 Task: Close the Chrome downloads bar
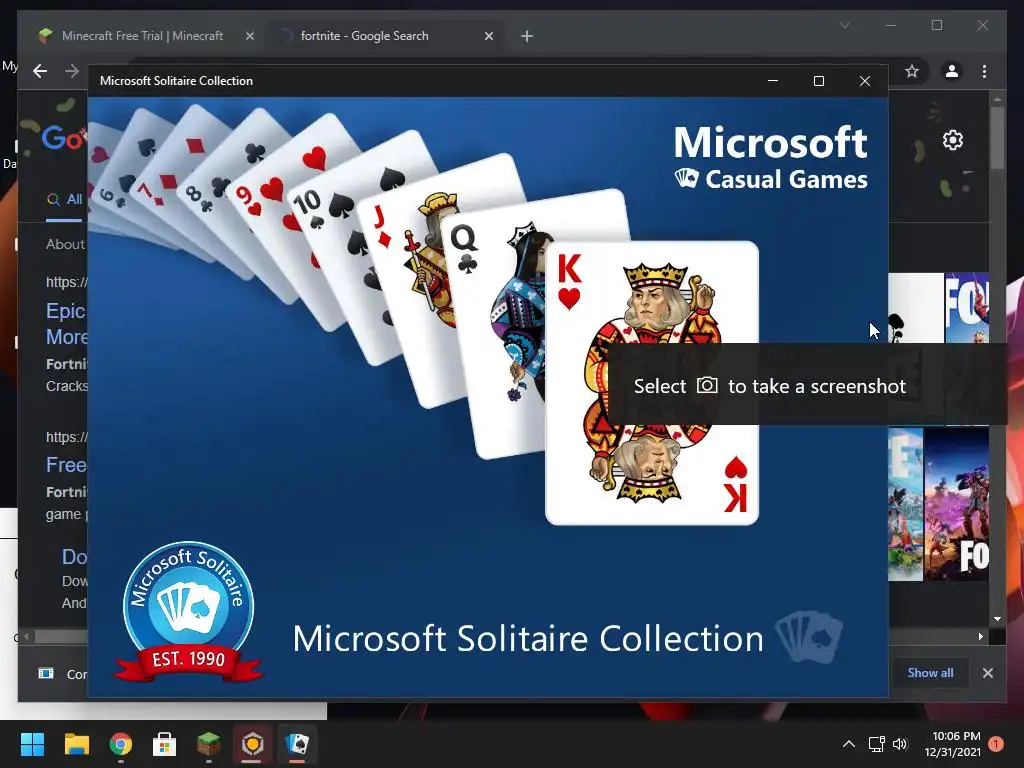tap(987, 673)
